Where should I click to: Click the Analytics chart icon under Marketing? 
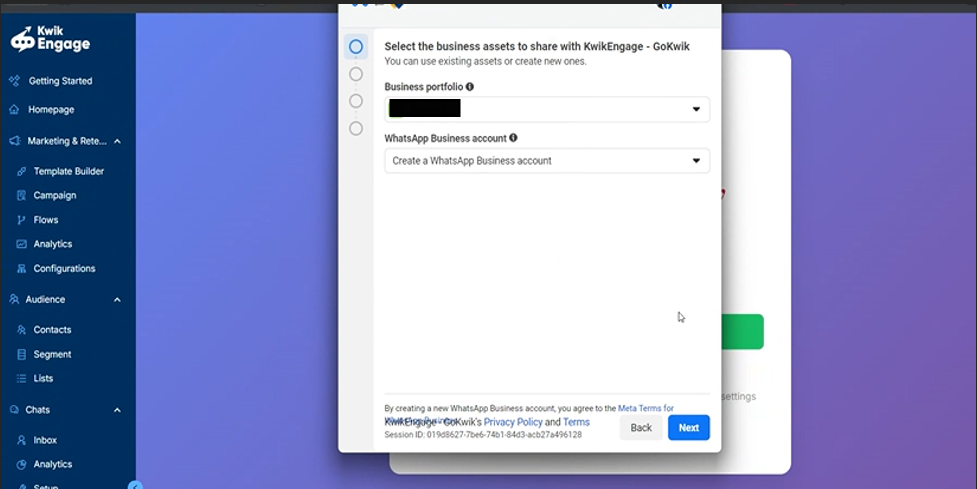pos(21,244)
